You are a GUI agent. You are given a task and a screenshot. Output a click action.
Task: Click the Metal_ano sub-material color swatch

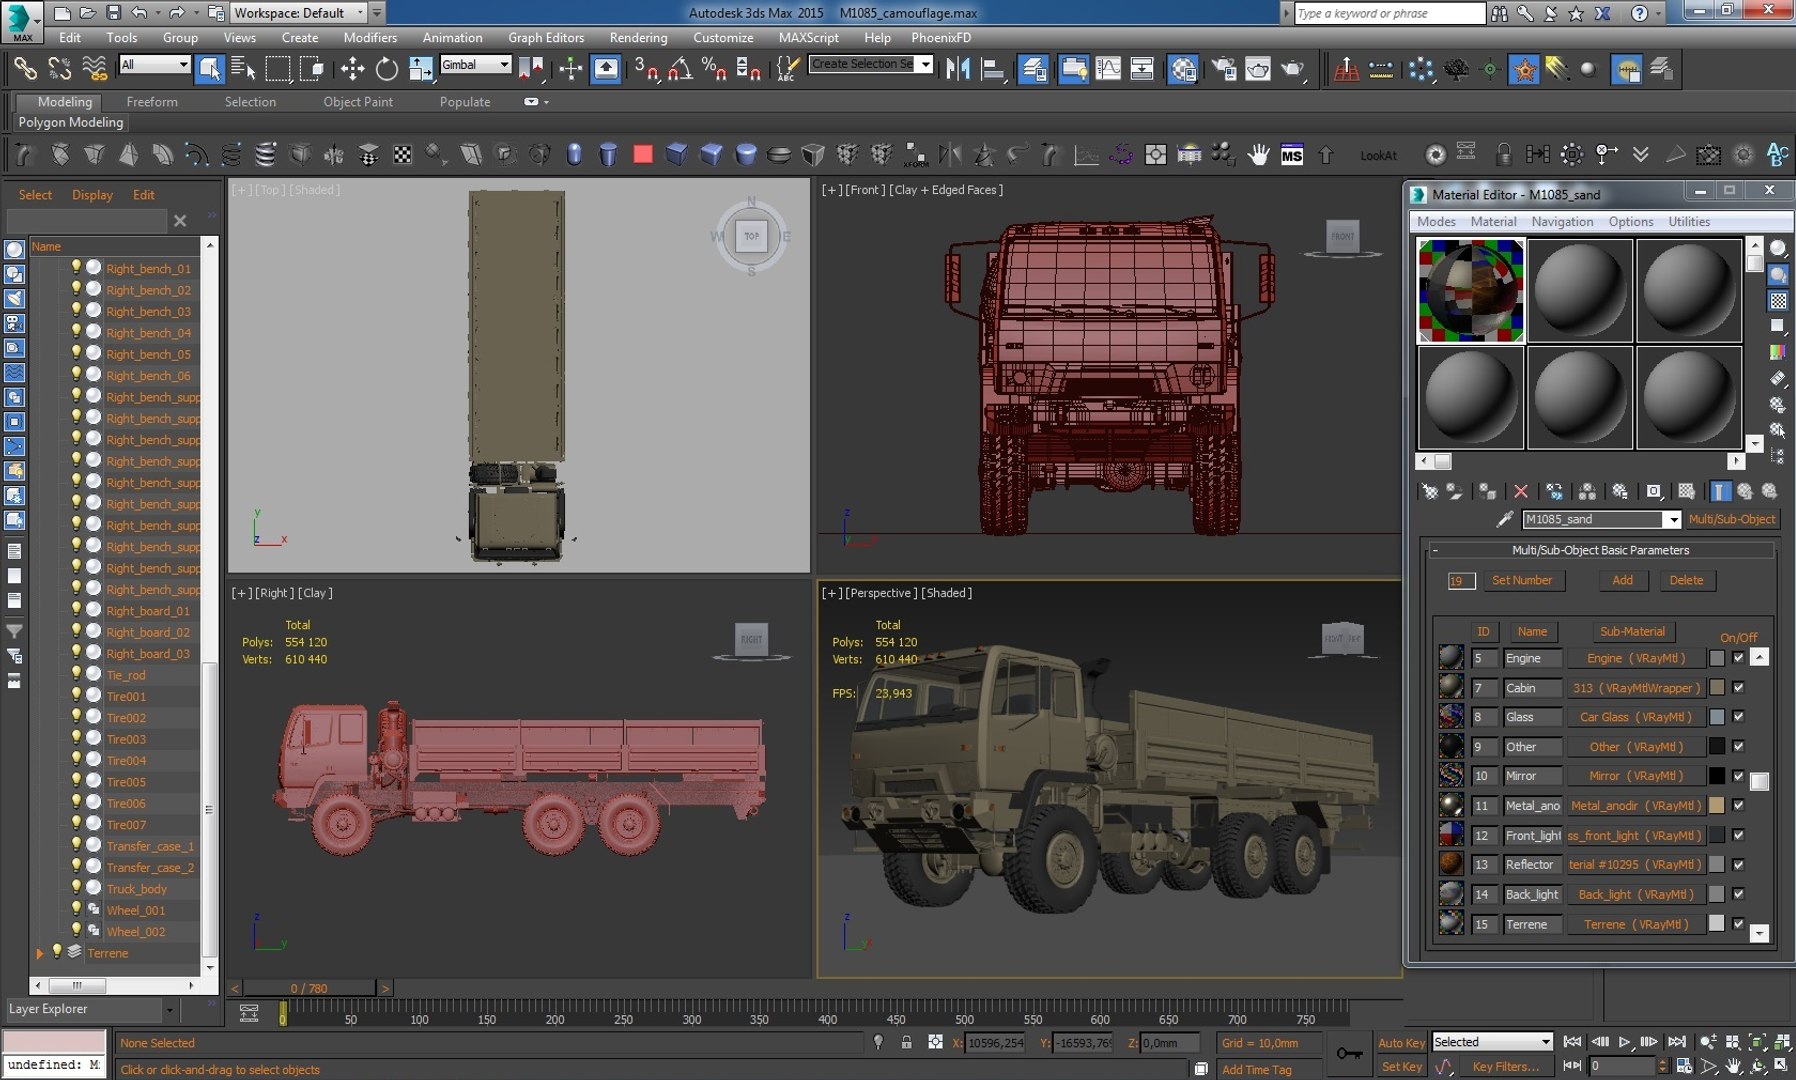(x=1716, y=805)
